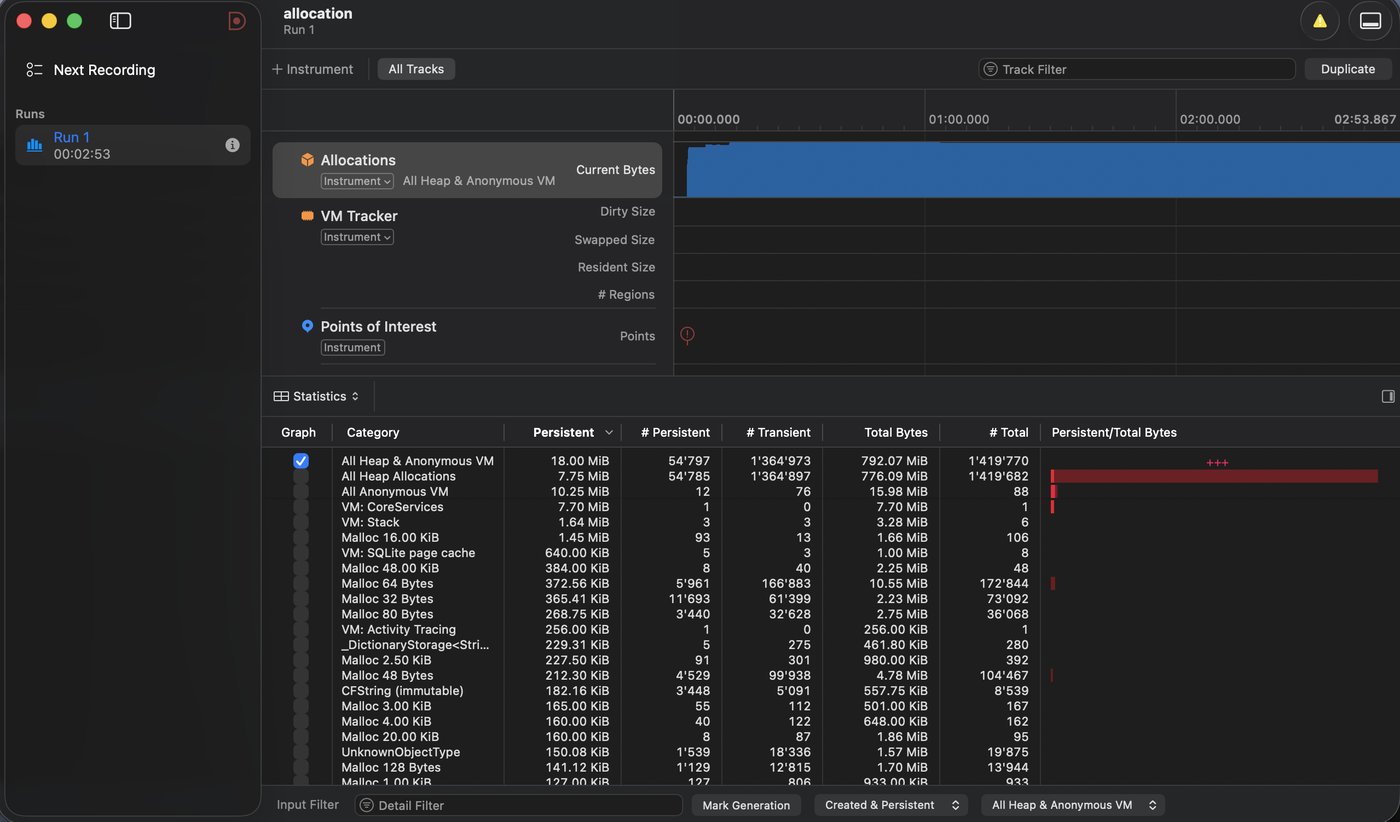Screen dimensions: 1400x822
Task: Enable graph checkbox for VM: Stack
Action: coord(301,522)
